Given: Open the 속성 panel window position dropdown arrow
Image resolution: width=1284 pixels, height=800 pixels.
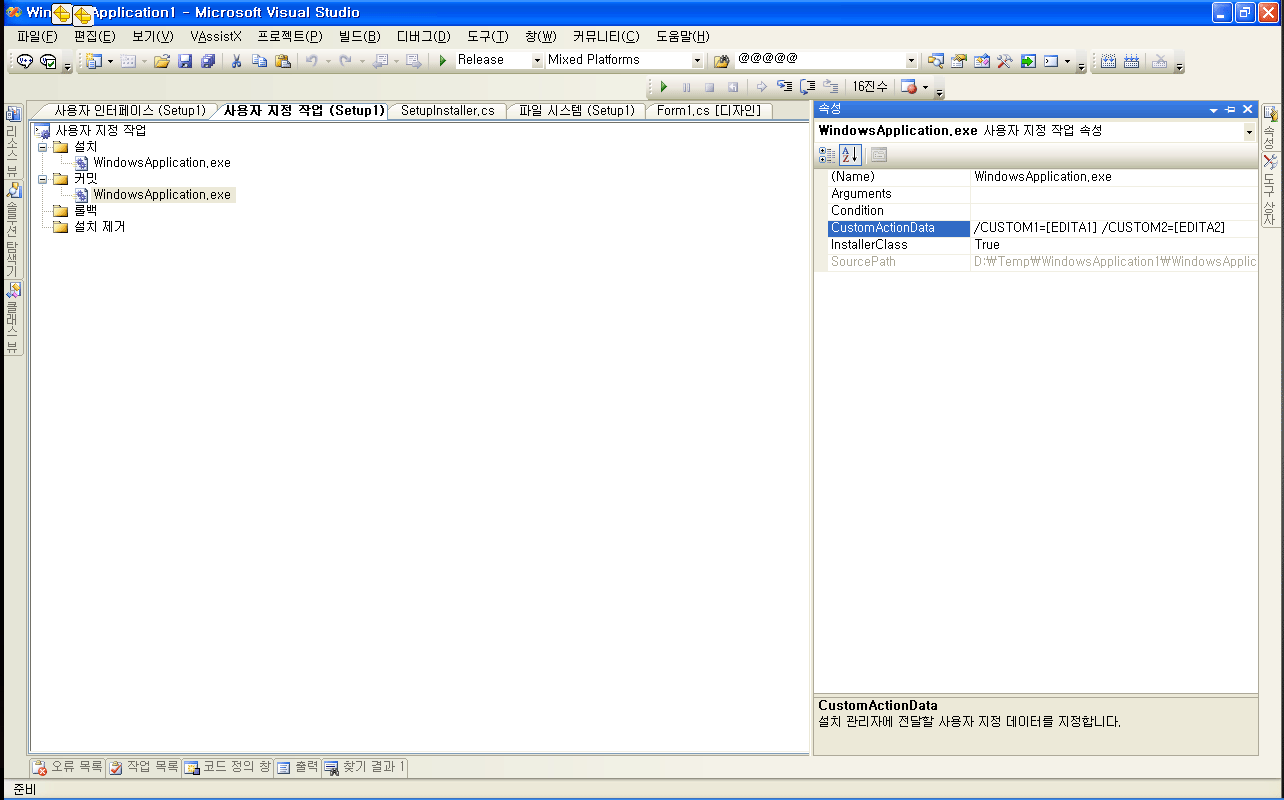Looking at the screenshot, I should pyautogui.click(x=1214, y=110).
